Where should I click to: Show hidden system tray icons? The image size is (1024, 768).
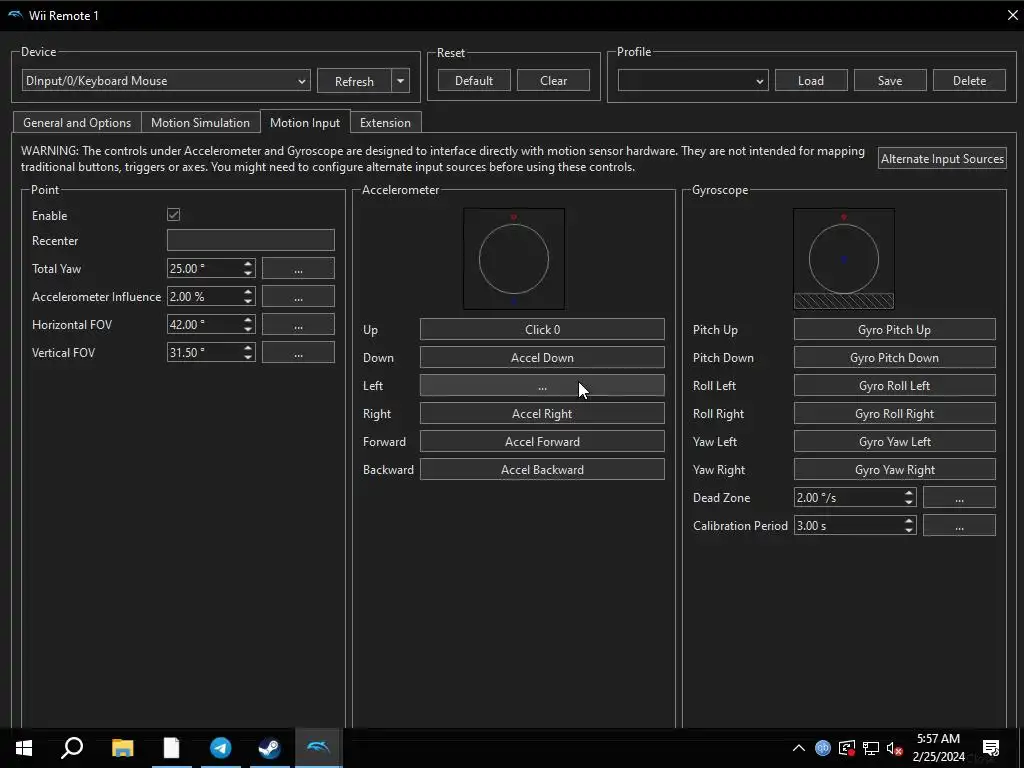pos(799,748)
